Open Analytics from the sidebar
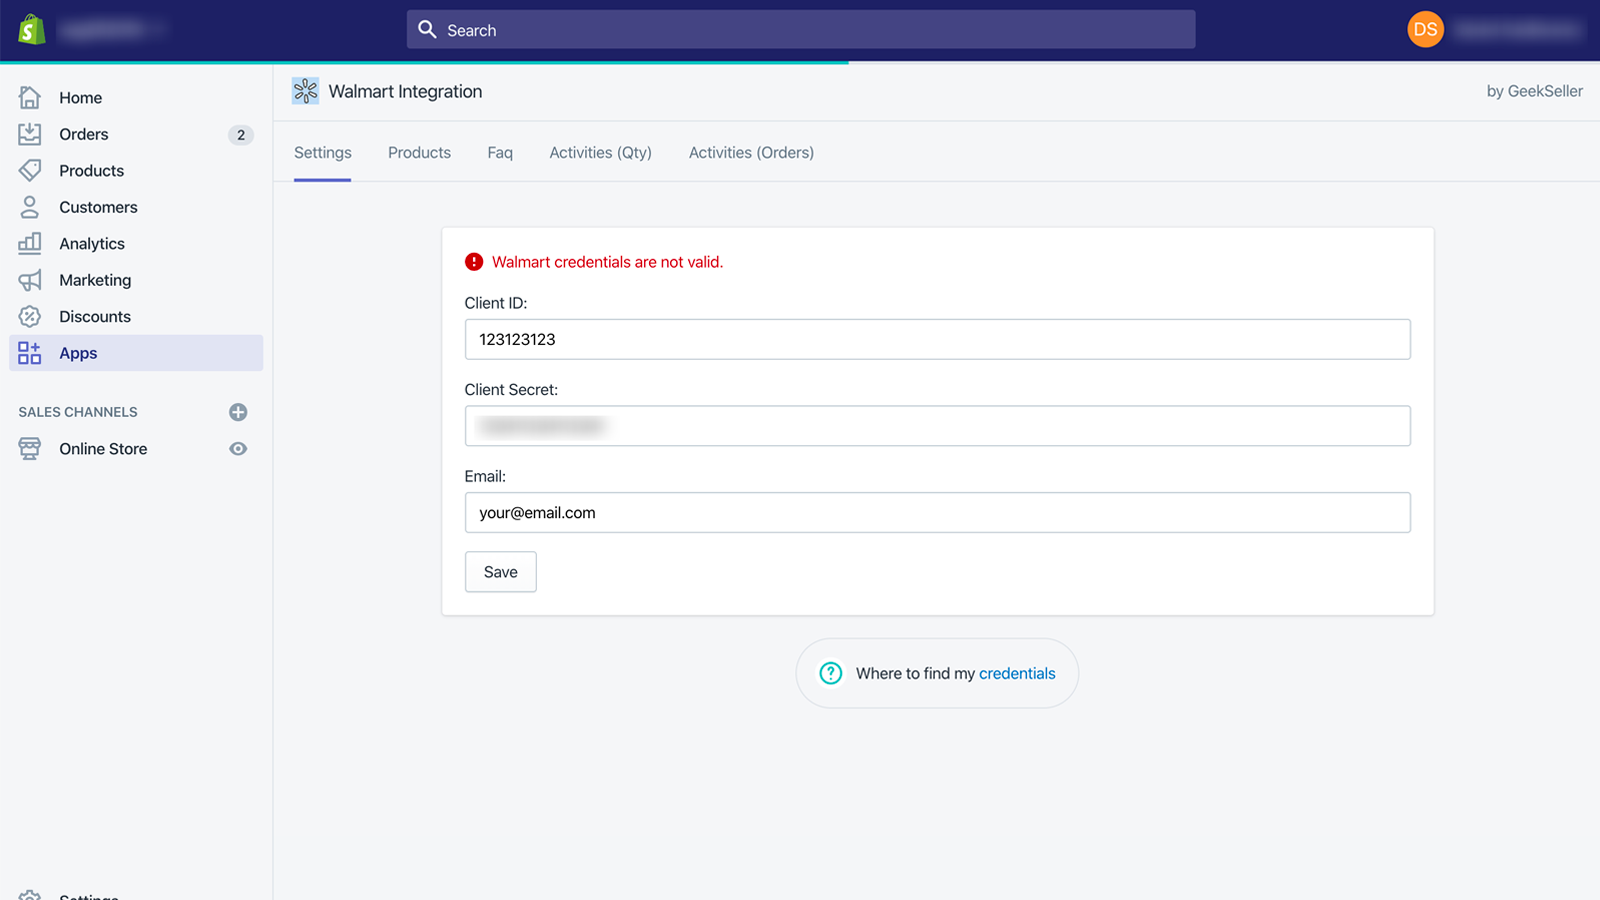Screen dimensions: 1600x900 [91, 244]
